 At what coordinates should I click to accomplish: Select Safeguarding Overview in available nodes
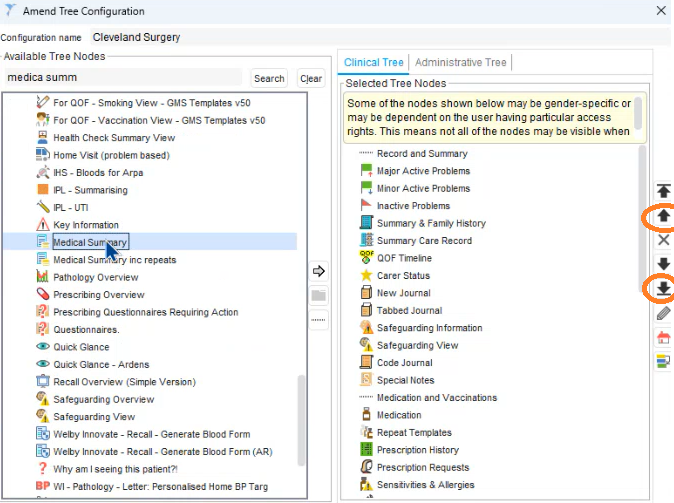[x=104, y=399]
